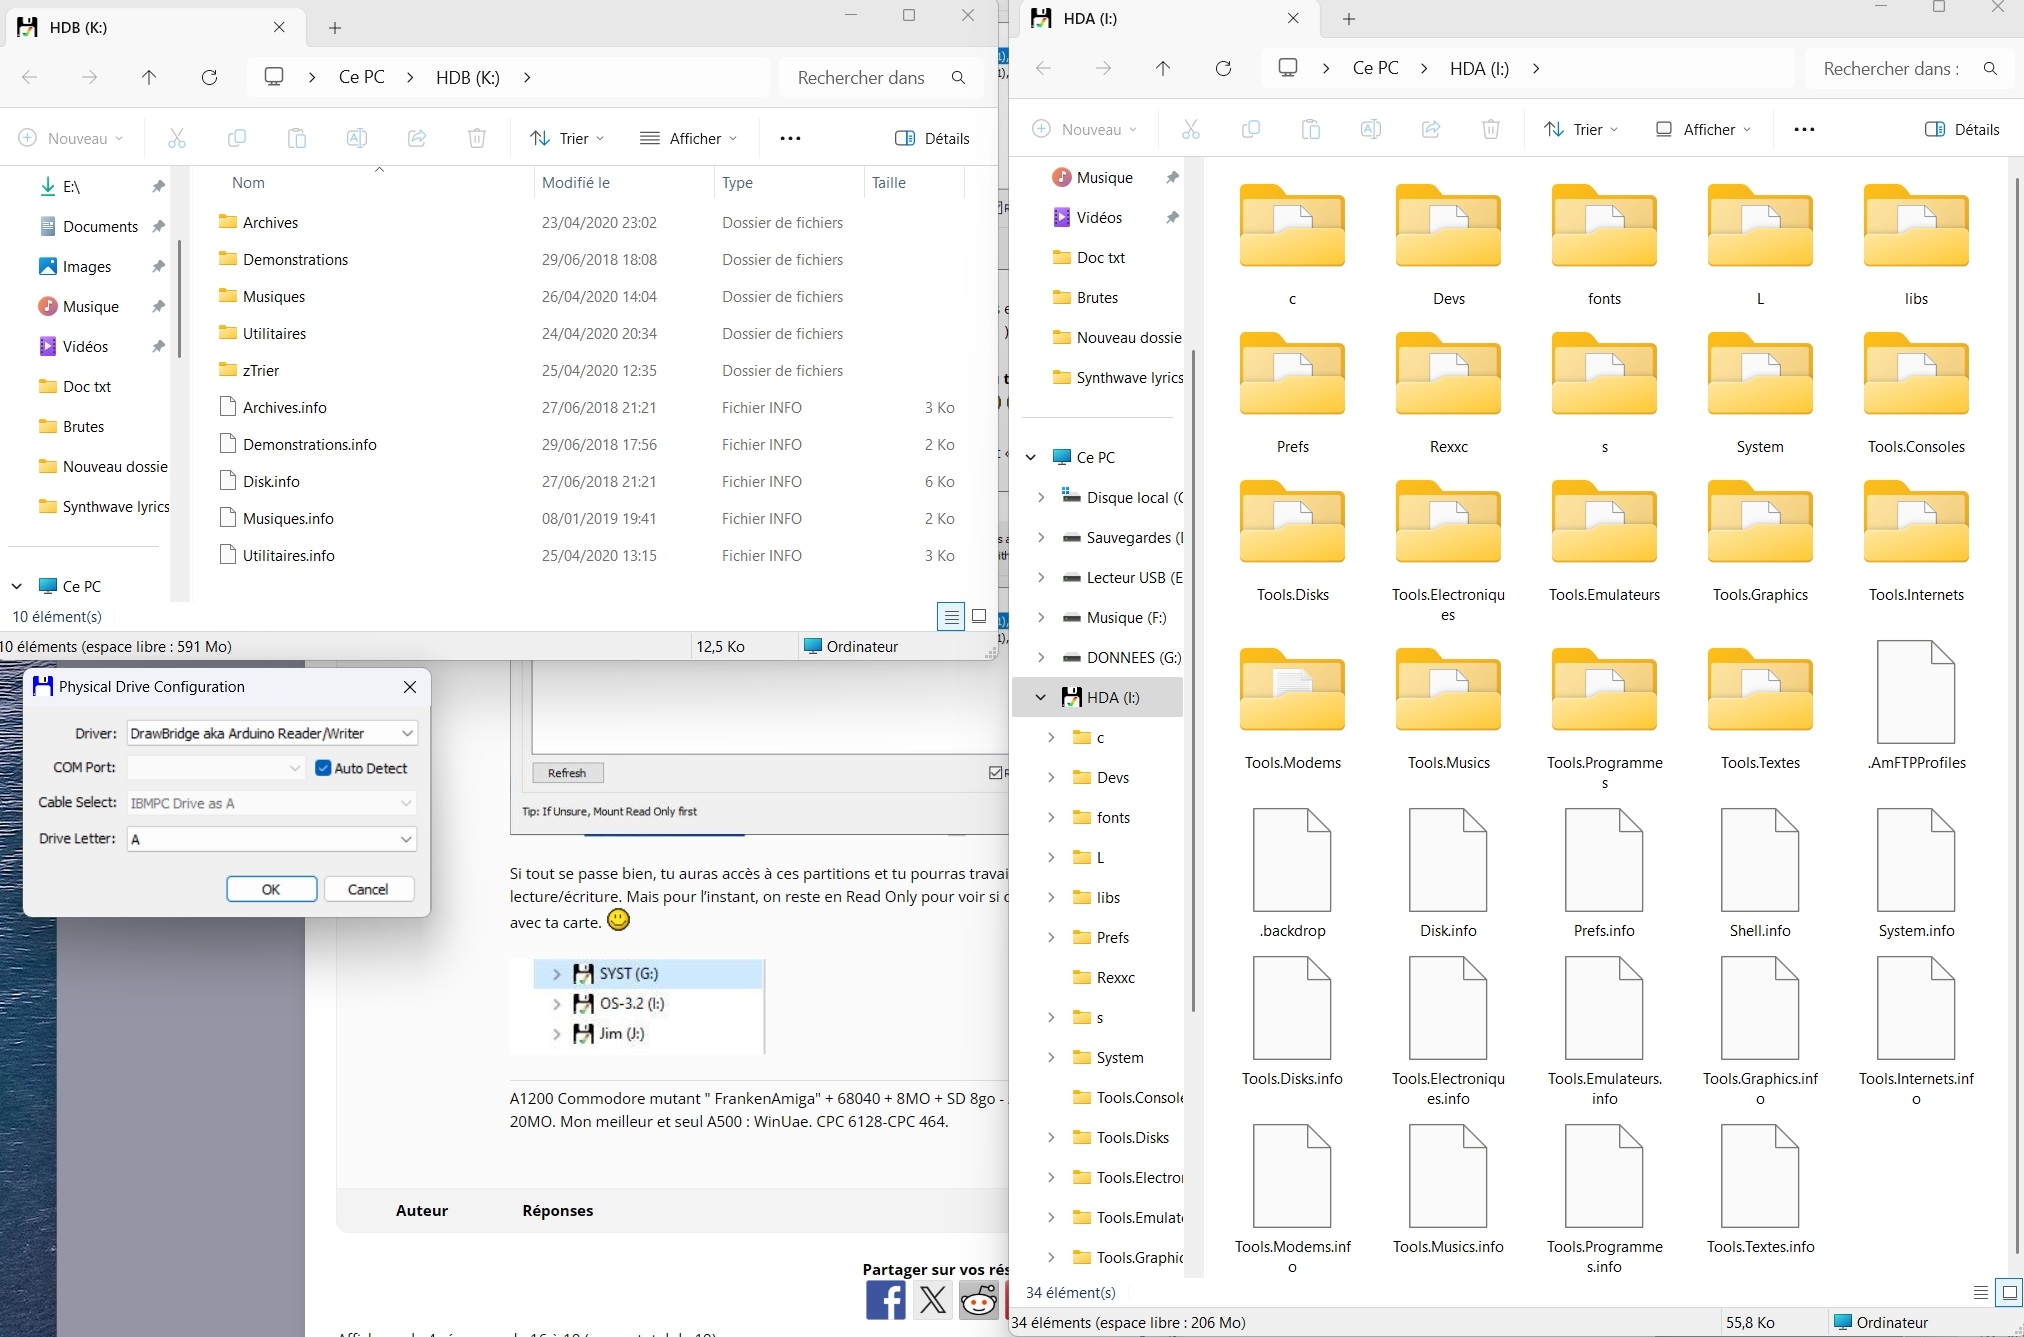Select the Shell.info file icon

(1760, 862)
